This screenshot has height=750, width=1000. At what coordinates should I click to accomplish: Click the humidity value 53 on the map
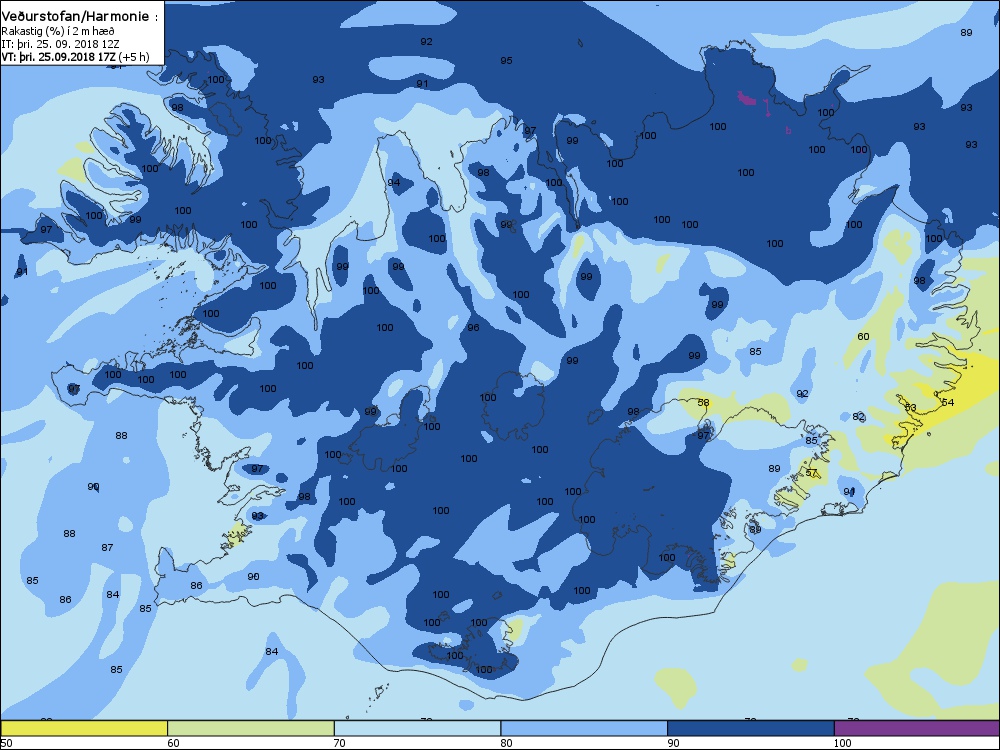pyautogui.click(x=911, y=408)
